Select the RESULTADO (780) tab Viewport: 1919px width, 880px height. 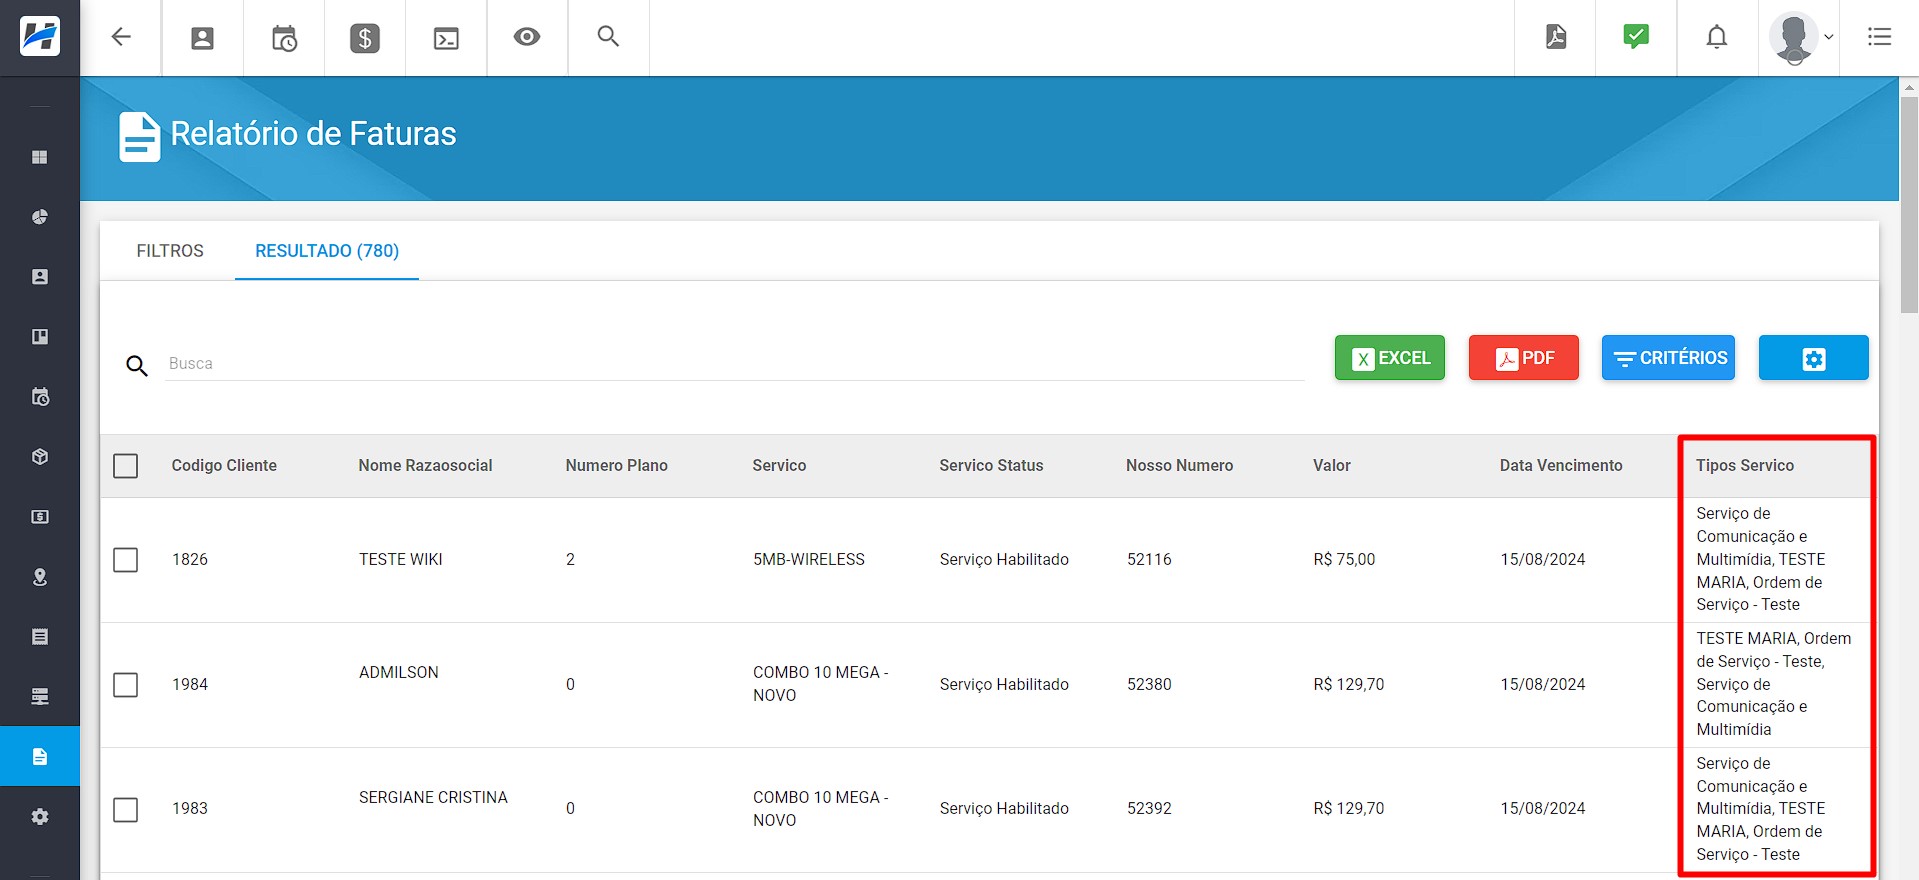[x=327, y=251]
